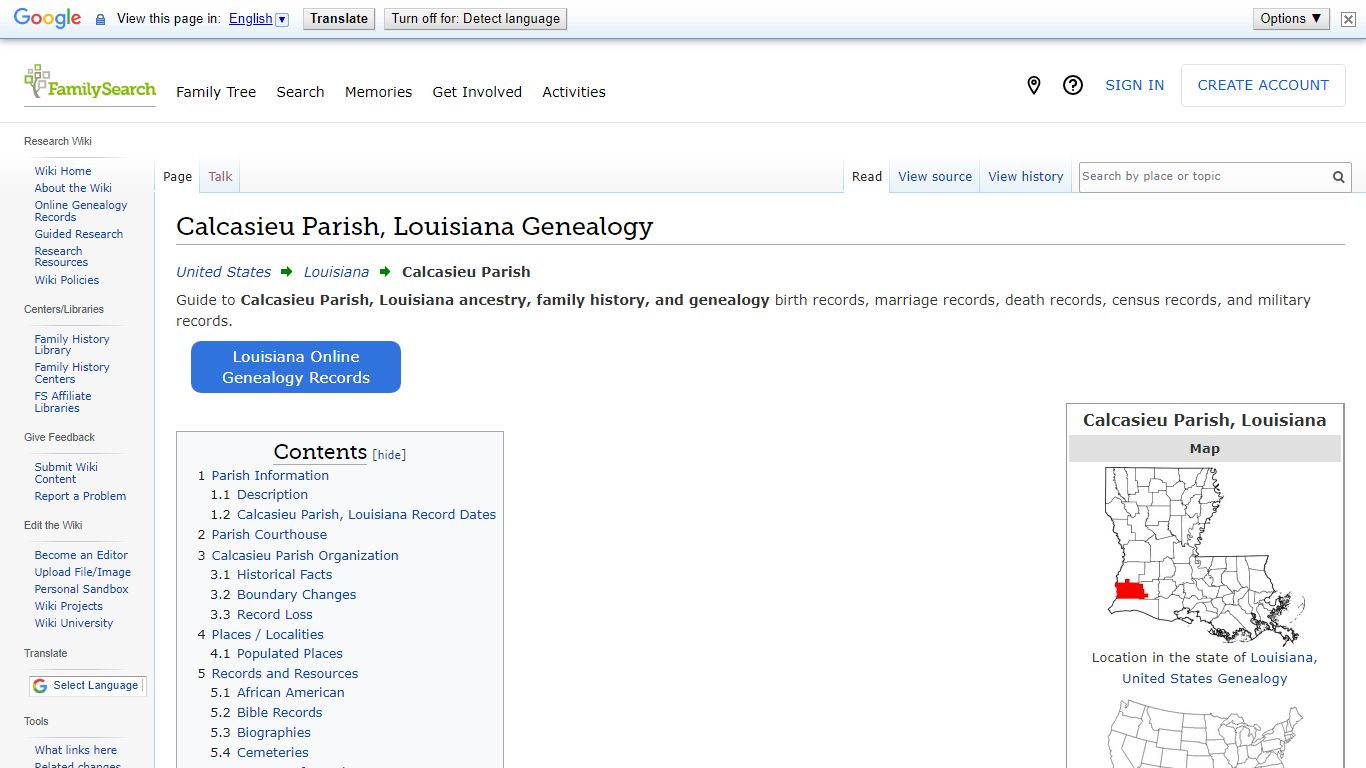
Task: Open Wiki Policies
Action: 67,280
